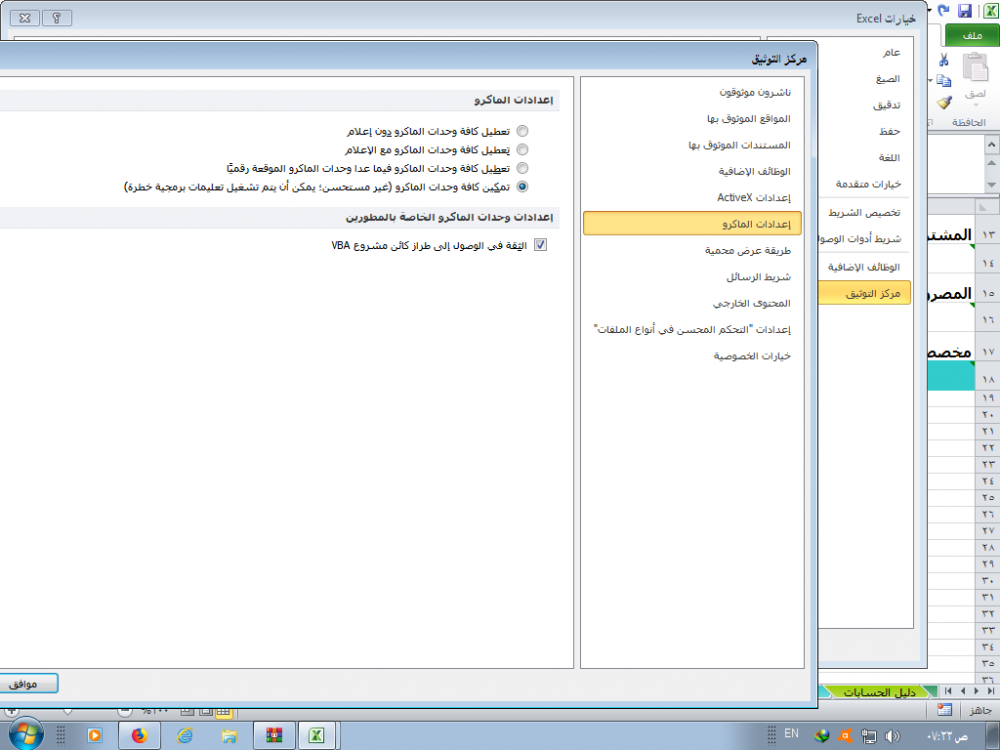The height and width of the screenshot is (750, 1000).
Task: Click the موافق (OK) button
Action: pos(29,684)
